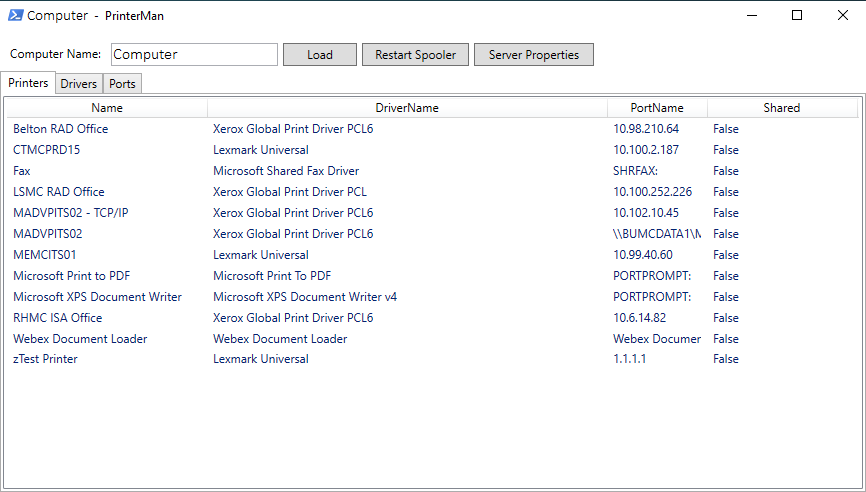
Task: Click port 10.100.252.226
Action: point(652,192)
